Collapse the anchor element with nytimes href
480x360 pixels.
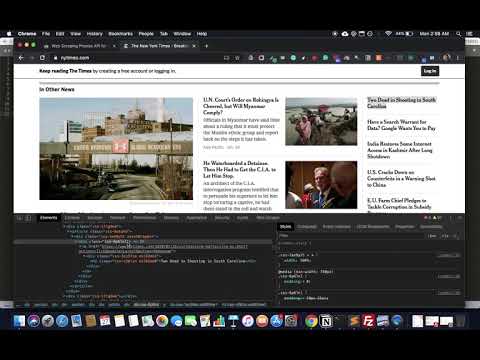pos(80,246)
